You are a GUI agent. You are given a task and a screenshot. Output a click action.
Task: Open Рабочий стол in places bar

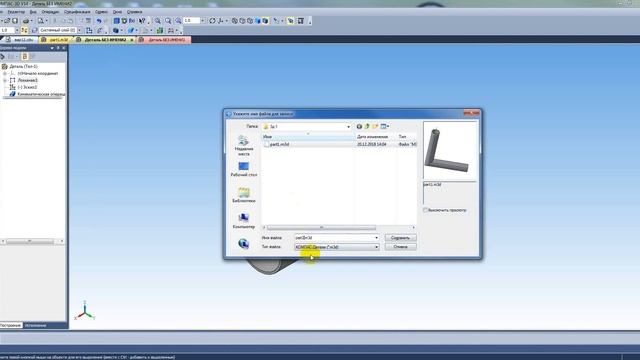click(x=244, y=169)
